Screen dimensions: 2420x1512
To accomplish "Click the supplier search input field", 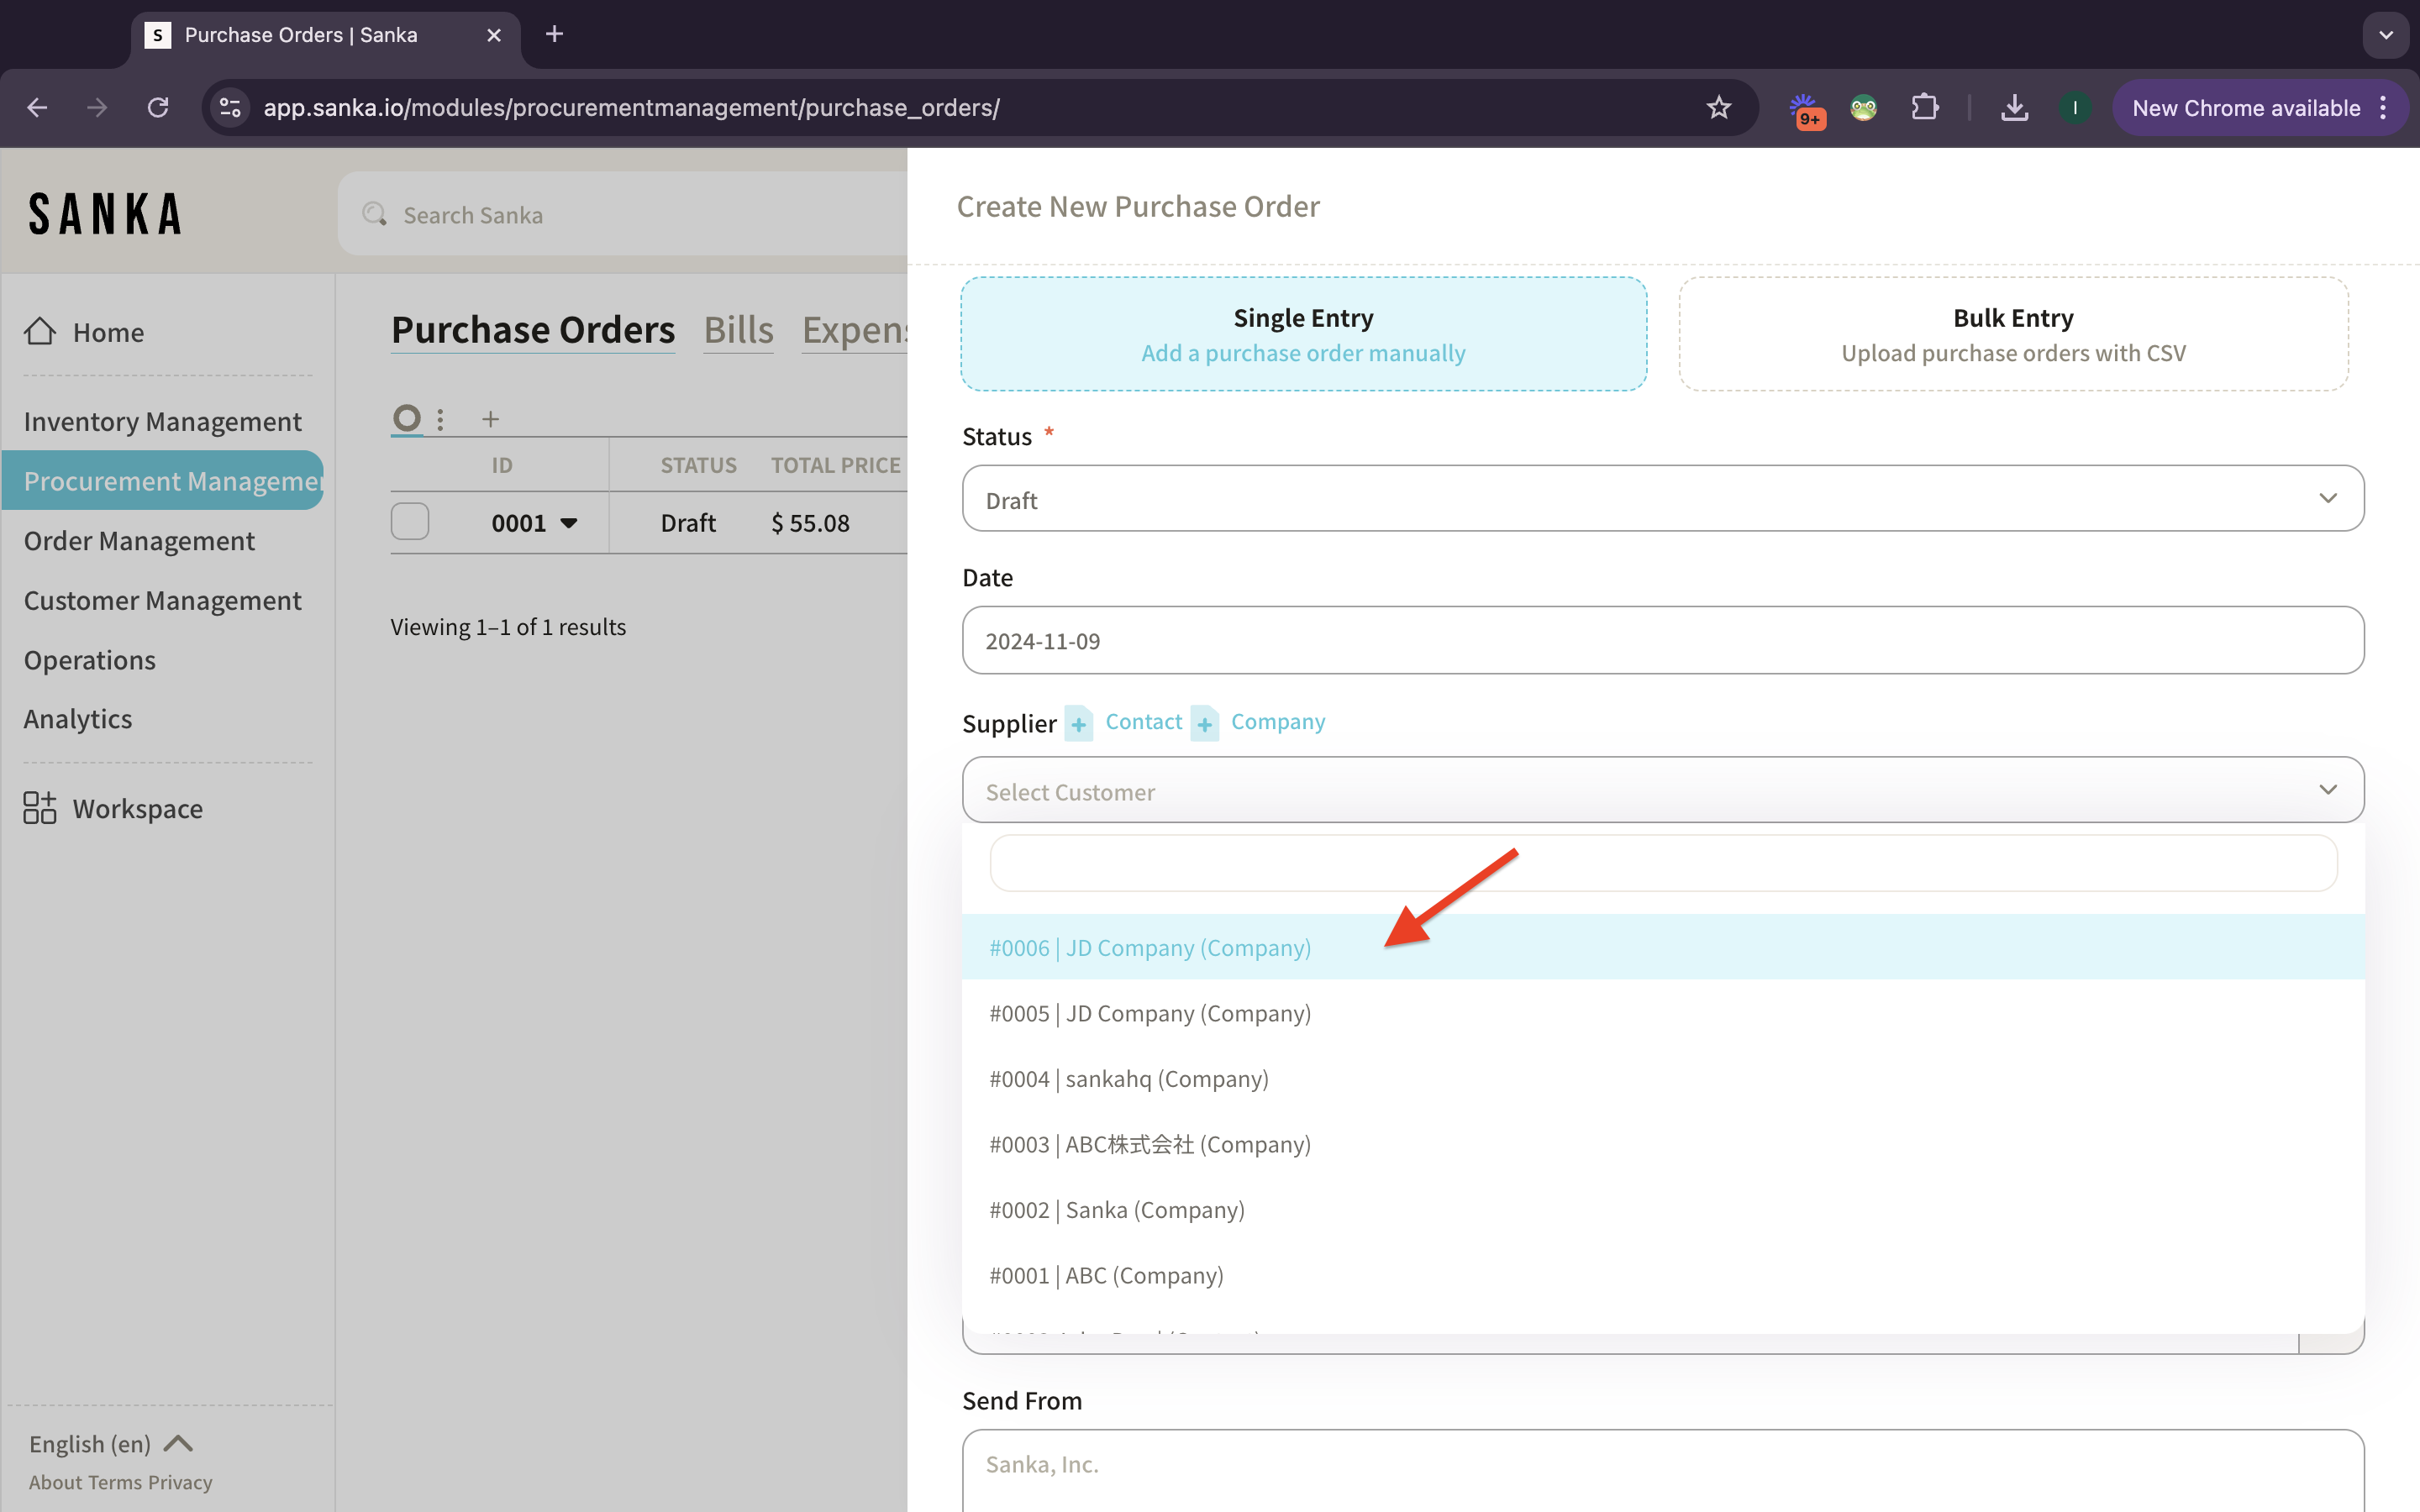I will [x=1662, y=863].
